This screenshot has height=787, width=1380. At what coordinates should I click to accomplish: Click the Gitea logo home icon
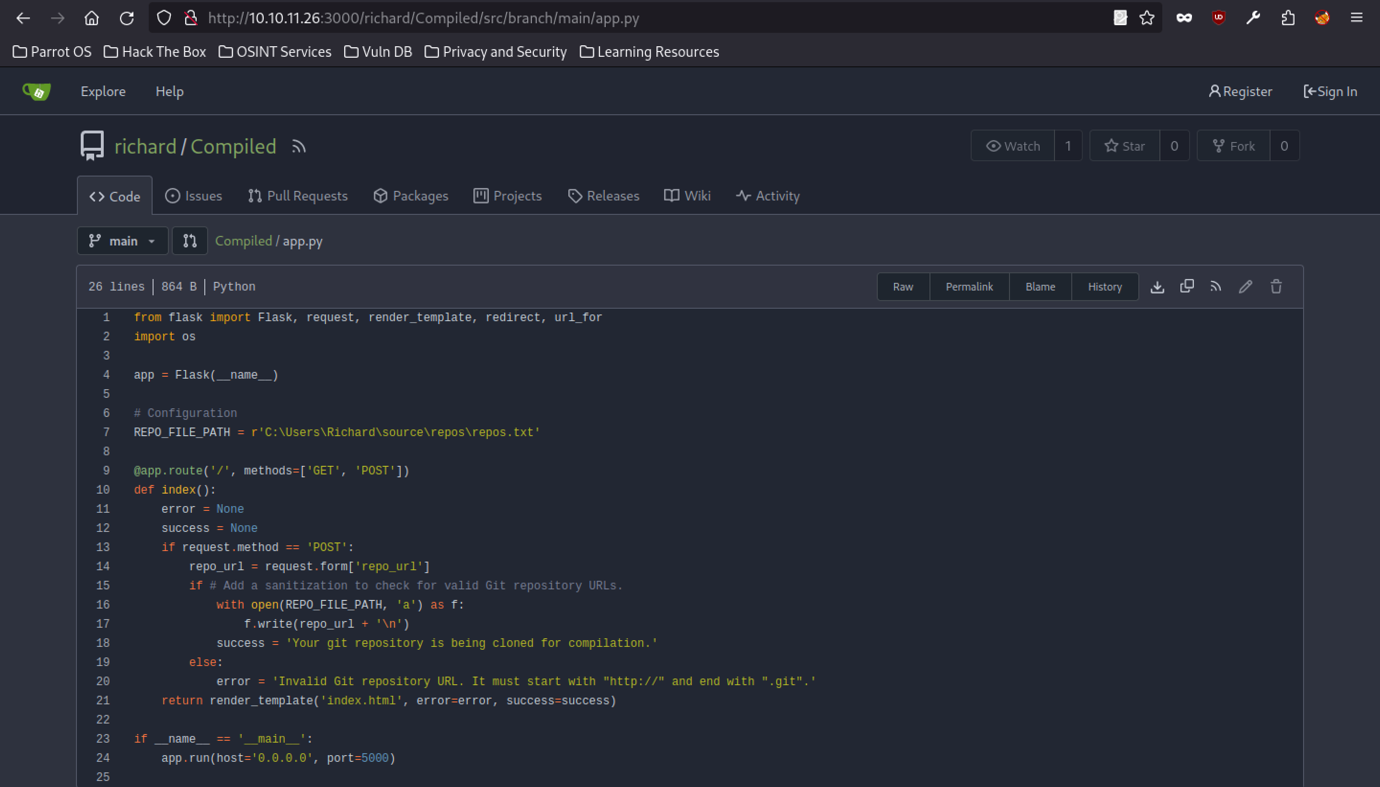click(x=37, y=92)
